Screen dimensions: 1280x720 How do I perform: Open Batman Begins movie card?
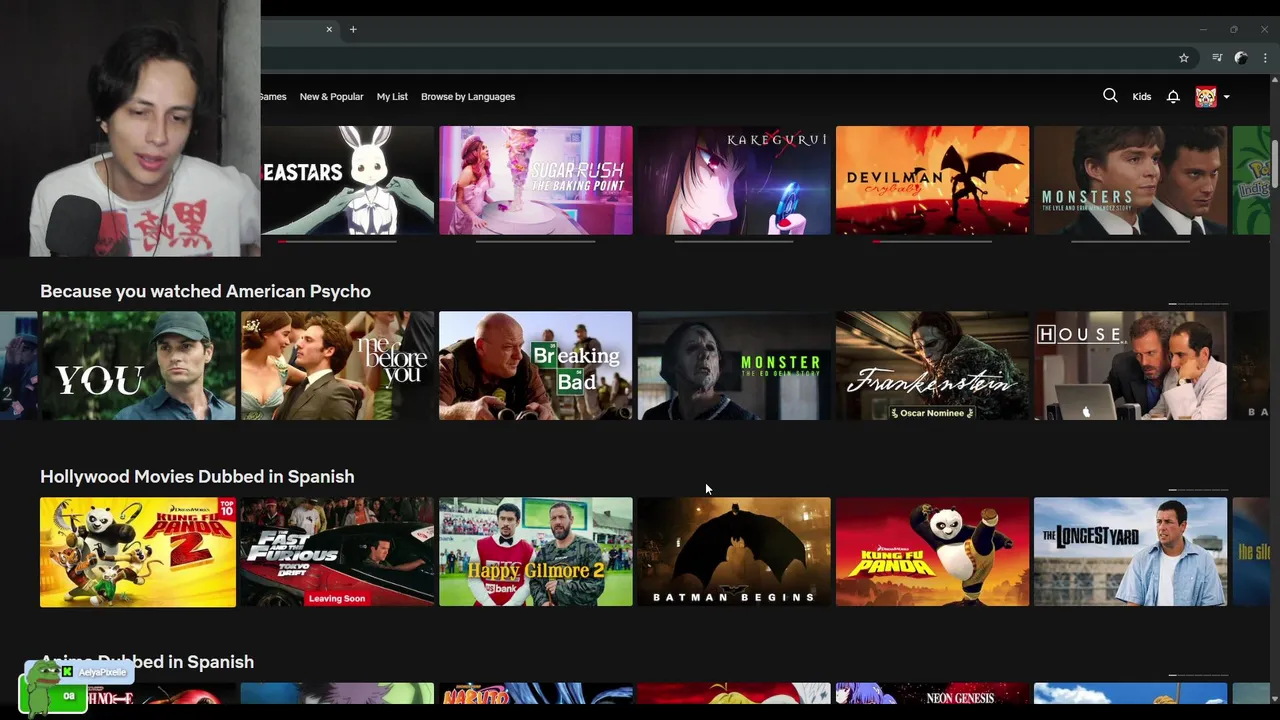(x=734, y=552)
